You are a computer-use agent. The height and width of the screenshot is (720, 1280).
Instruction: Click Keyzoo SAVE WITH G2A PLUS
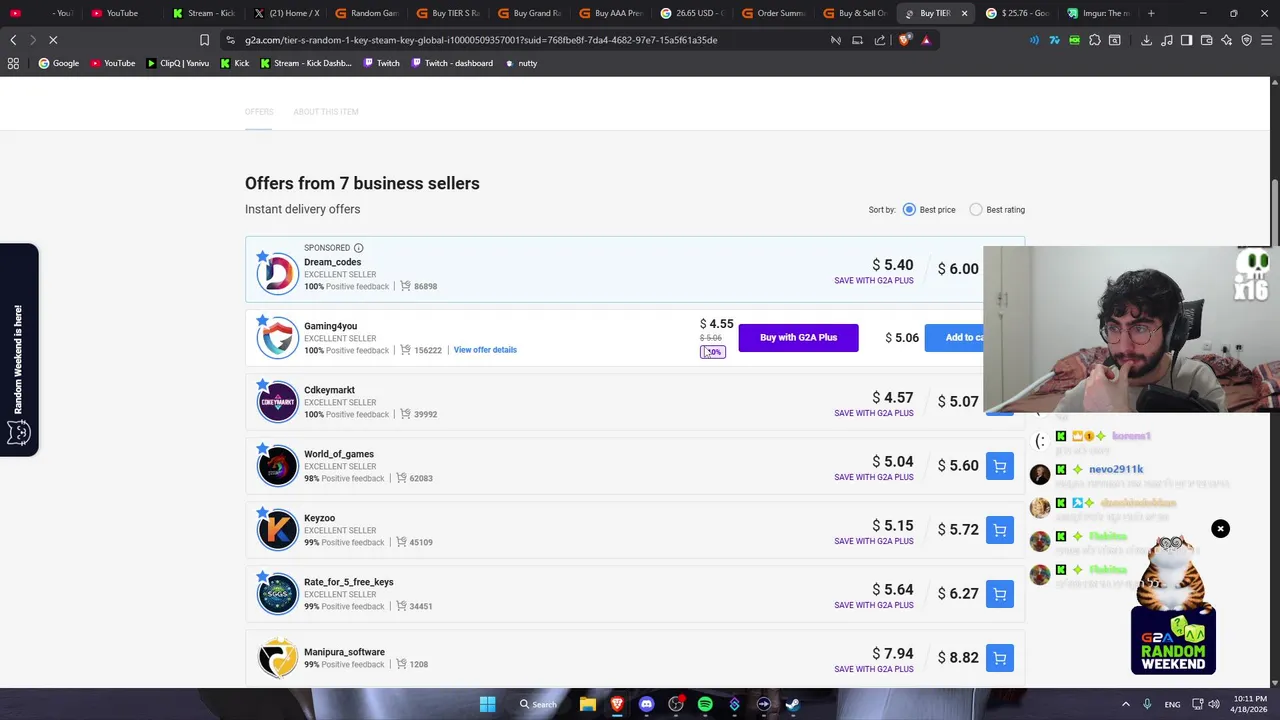[x=874, y=541]
